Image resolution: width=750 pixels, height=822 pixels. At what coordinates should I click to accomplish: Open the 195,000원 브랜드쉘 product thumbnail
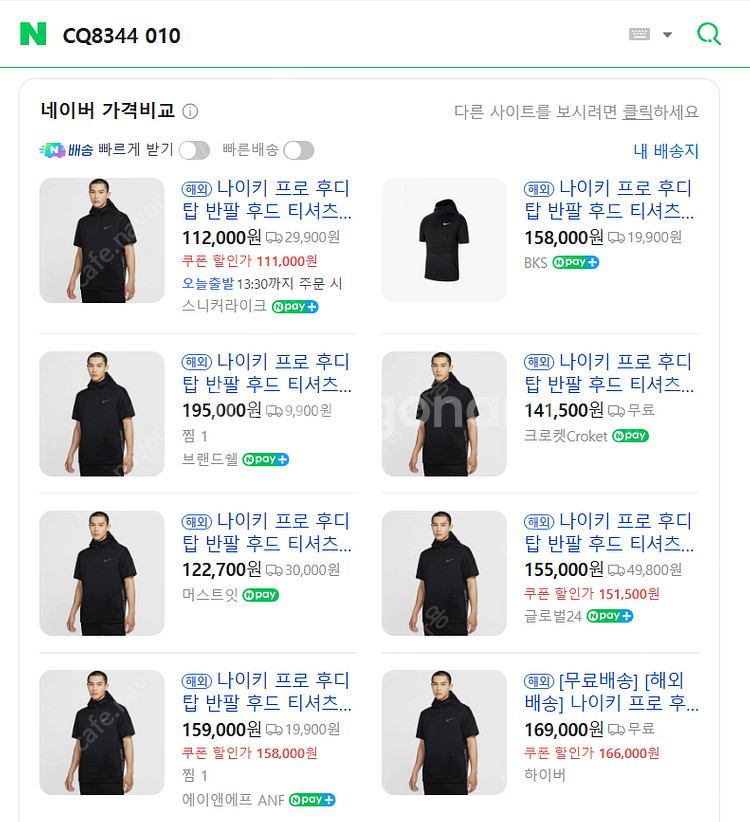click(102, 414)
